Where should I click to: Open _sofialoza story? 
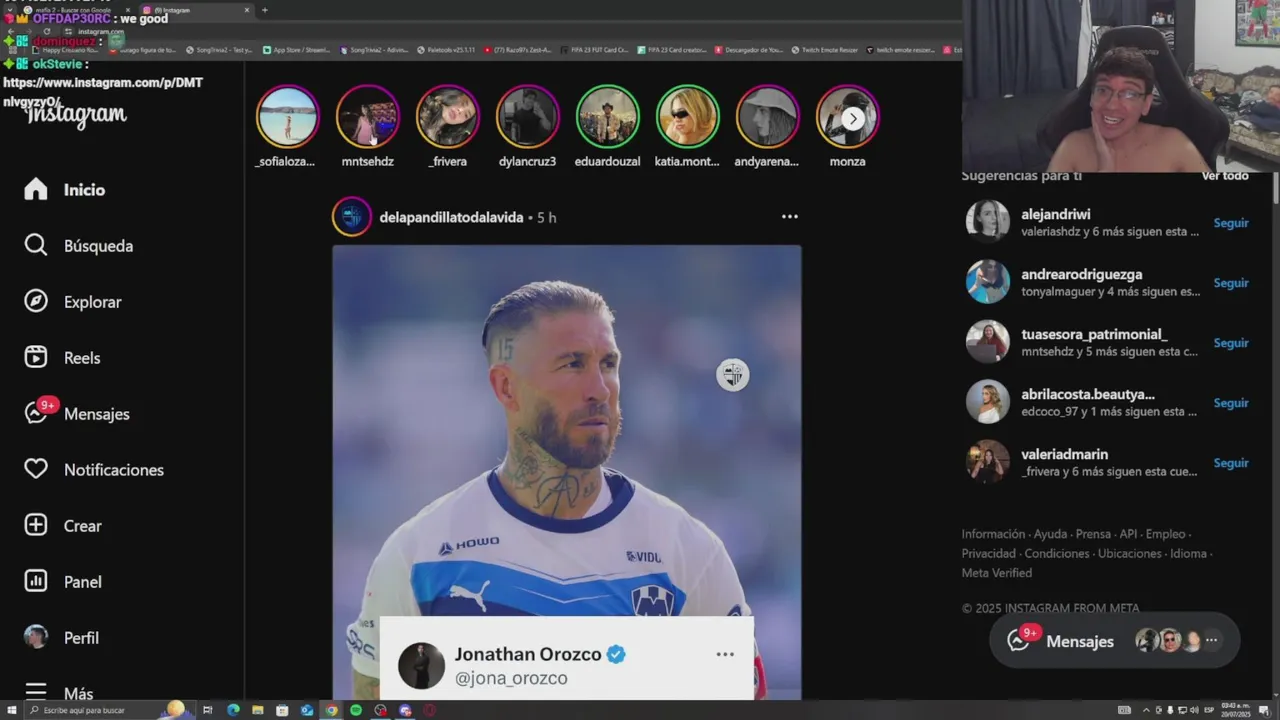(287, 117)
